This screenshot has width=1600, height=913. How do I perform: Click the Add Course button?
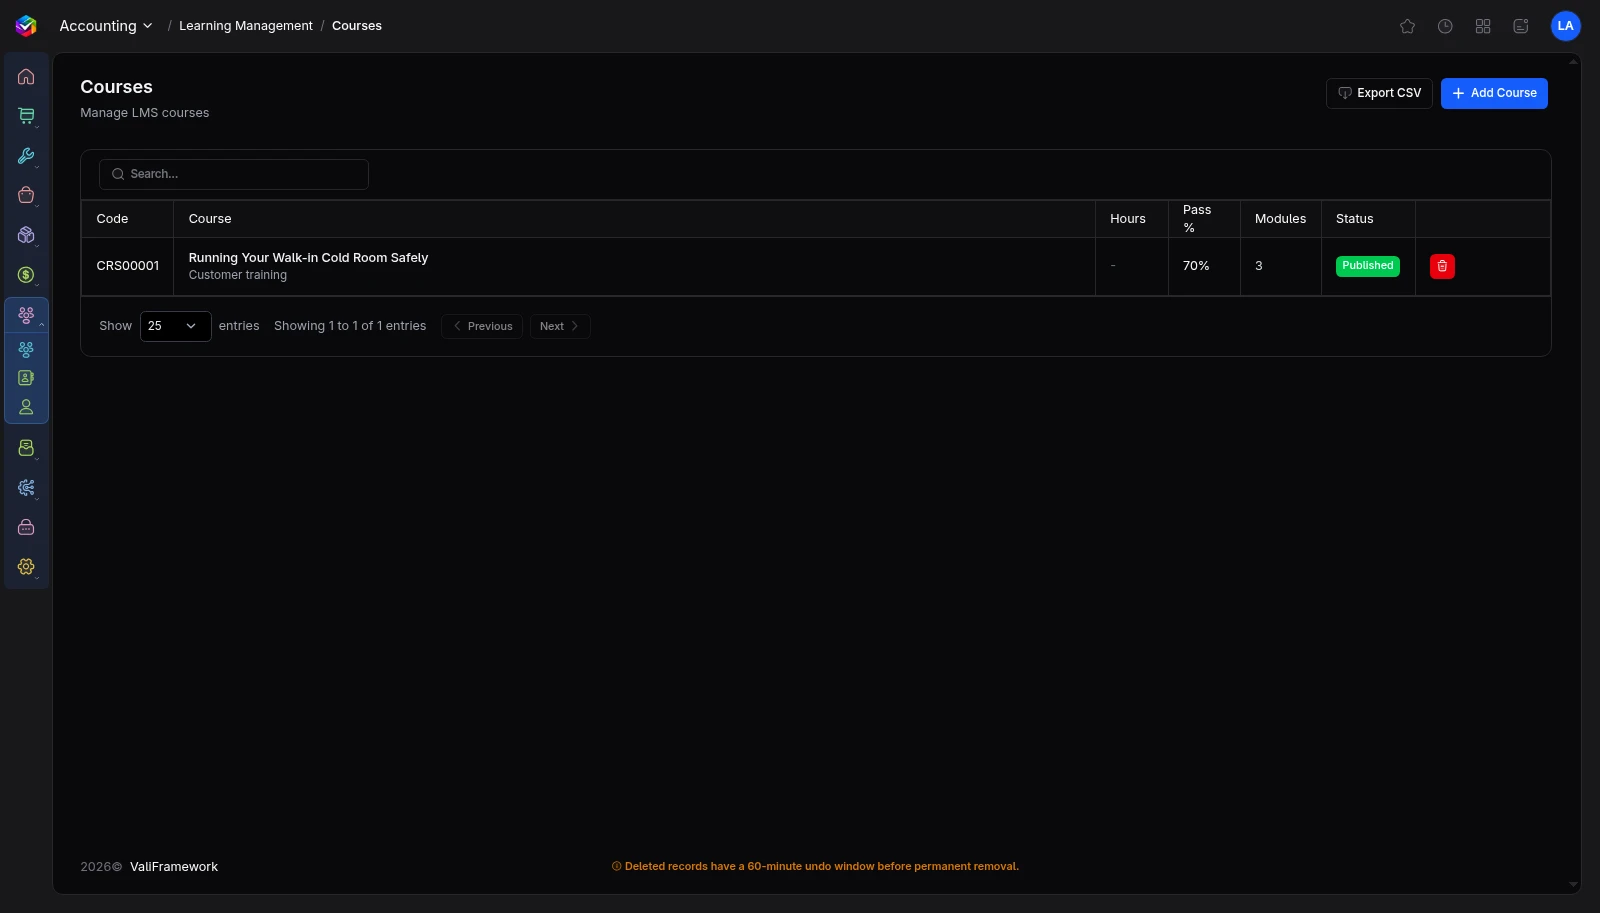(1494, 93)
